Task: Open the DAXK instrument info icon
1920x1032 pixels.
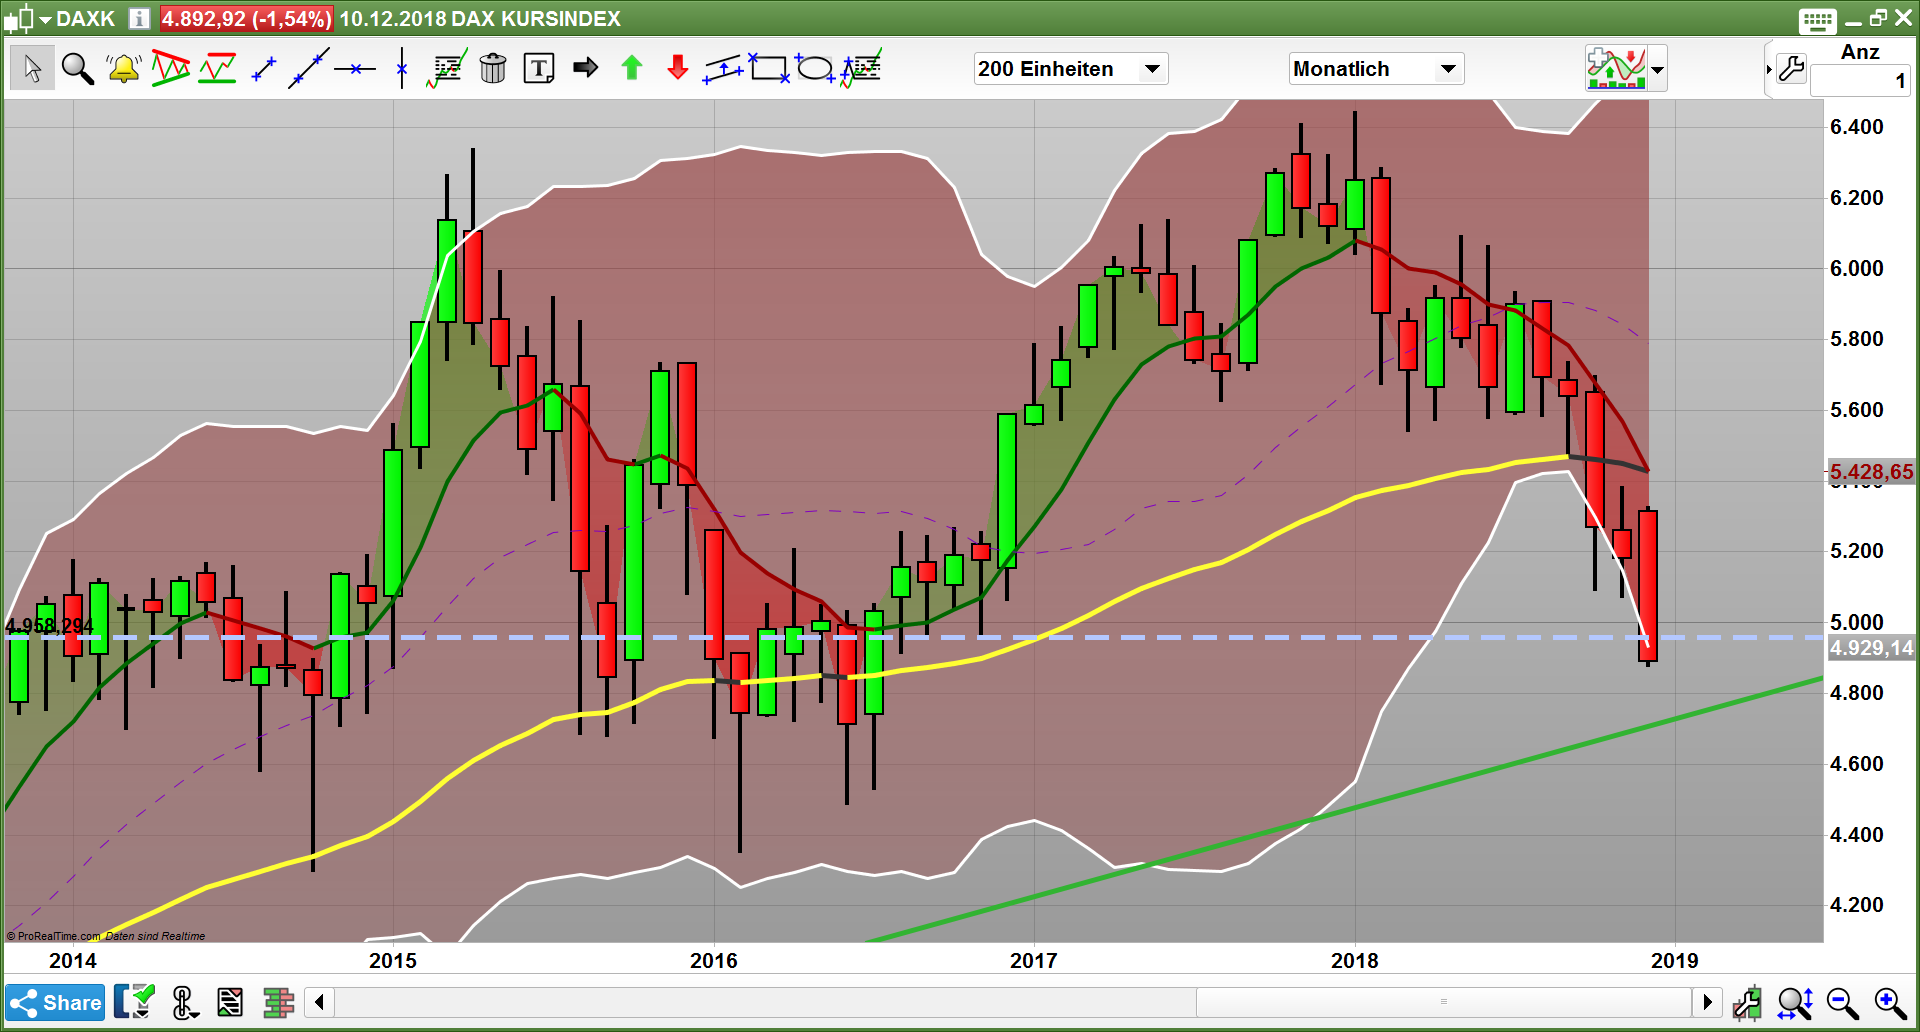Action: click(x=140, y=18)
